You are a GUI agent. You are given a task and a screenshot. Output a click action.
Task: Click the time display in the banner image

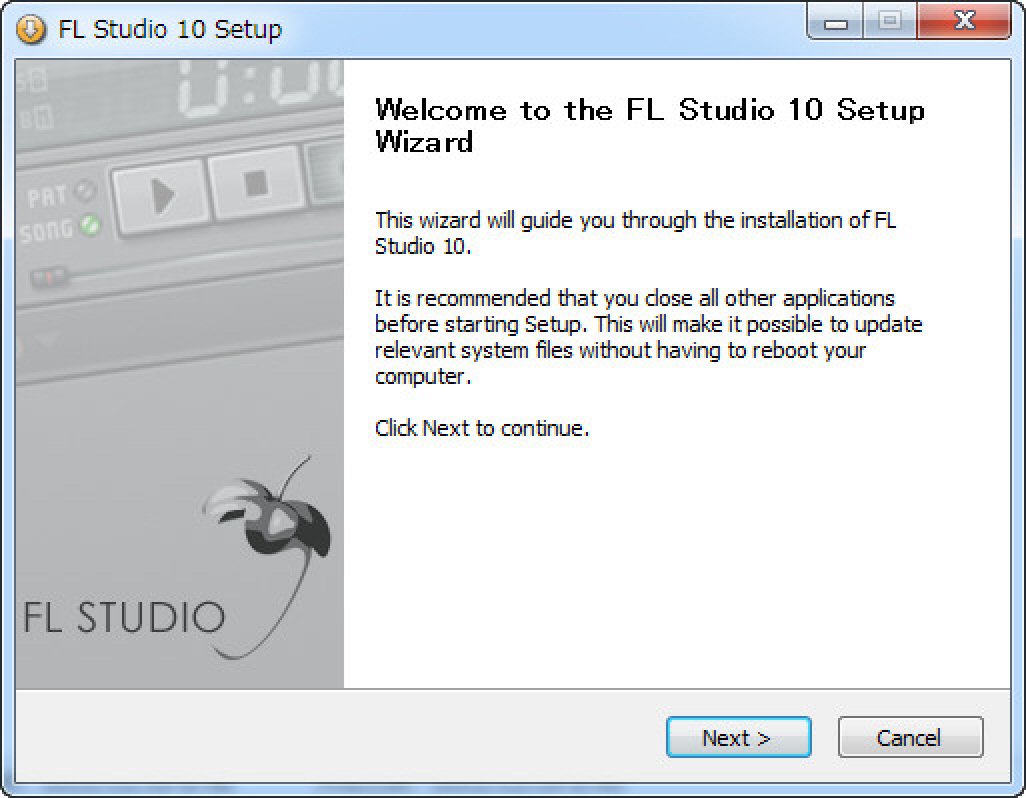click(260, 88)
